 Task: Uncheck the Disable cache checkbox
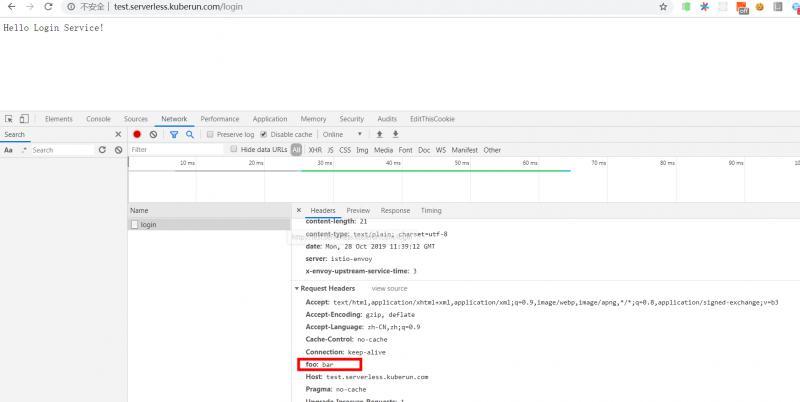pyautogui.click(x=263, y=134)
